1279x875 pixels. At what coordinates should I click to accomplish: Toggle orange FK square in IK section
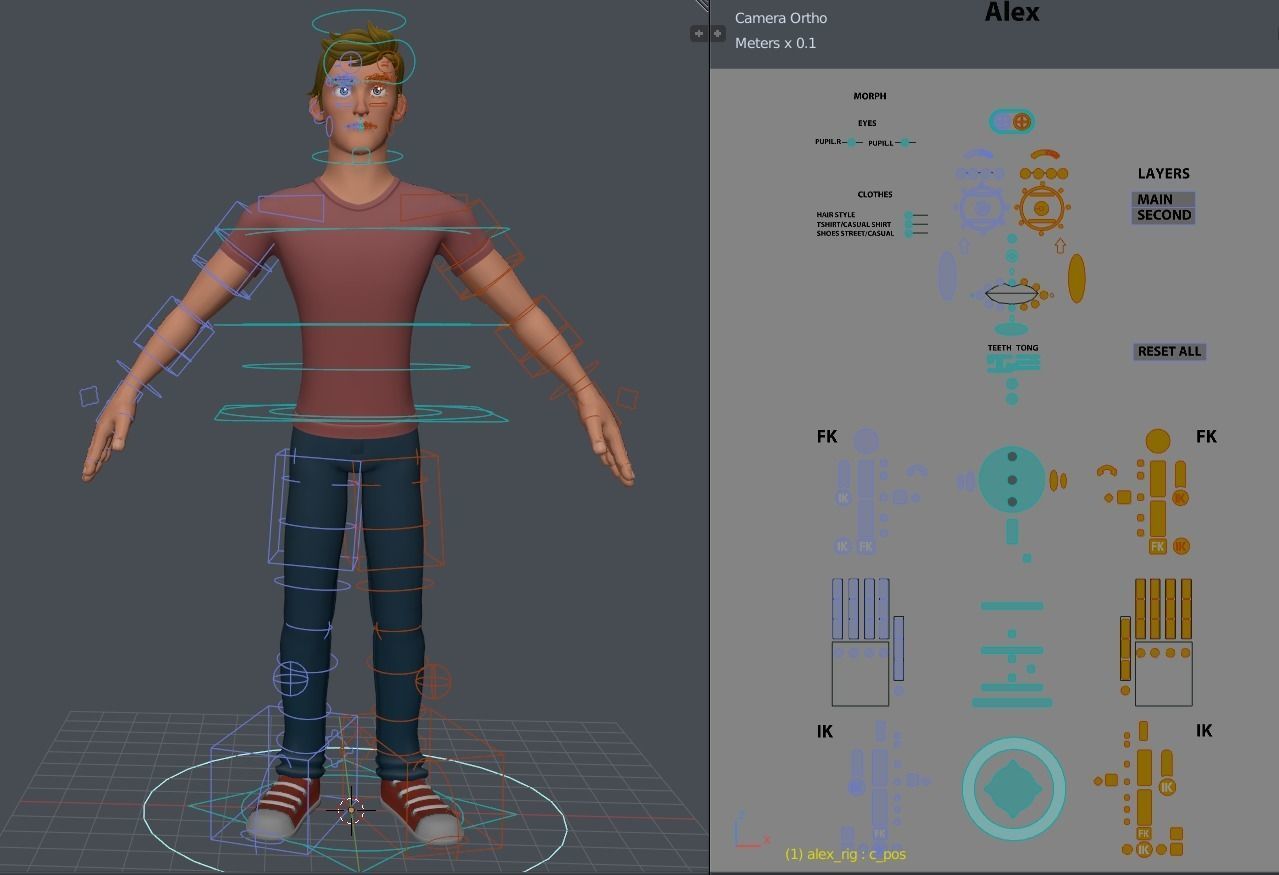tap(1144, 832)
